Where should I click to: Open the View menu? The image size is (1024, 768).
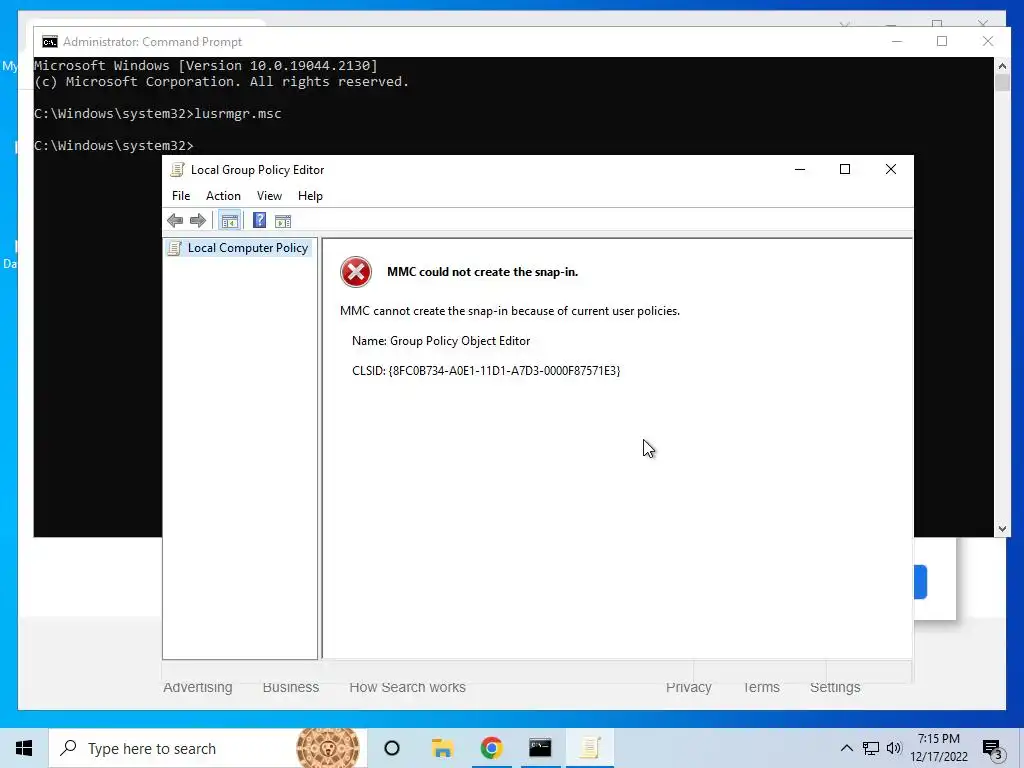[269, 196]
